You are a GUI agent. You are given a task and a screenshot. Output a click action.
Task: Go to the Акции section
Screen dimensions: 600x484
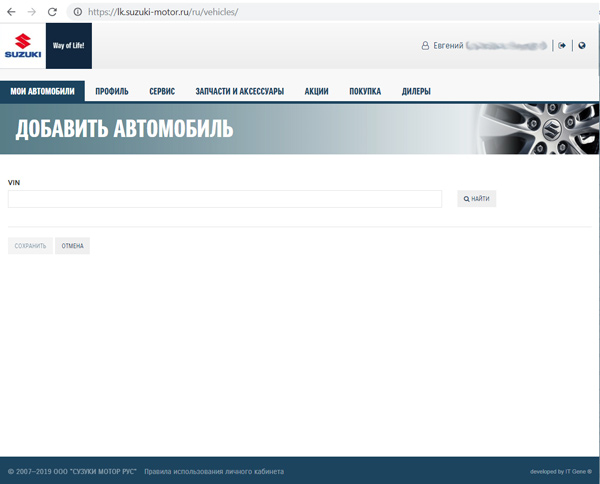316,91
